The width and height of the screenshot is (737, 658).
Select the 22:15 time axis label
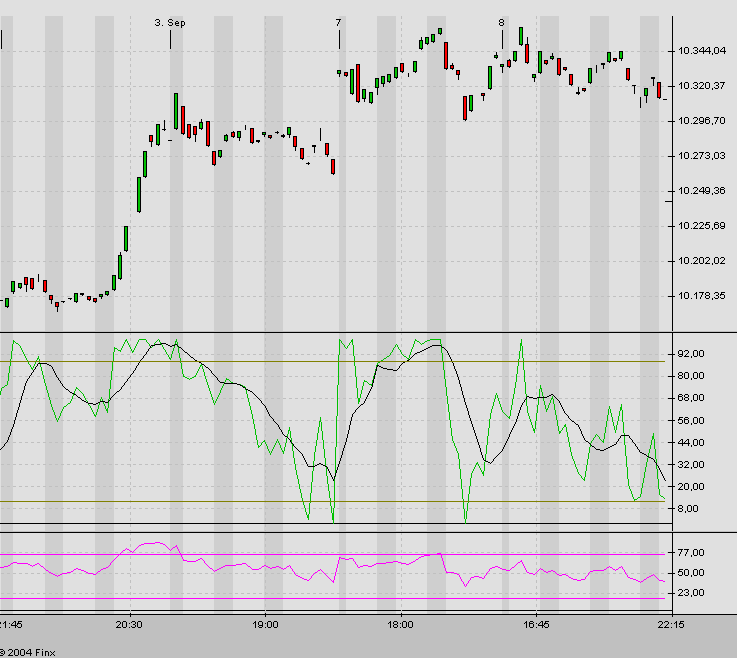tap(670, 624)
